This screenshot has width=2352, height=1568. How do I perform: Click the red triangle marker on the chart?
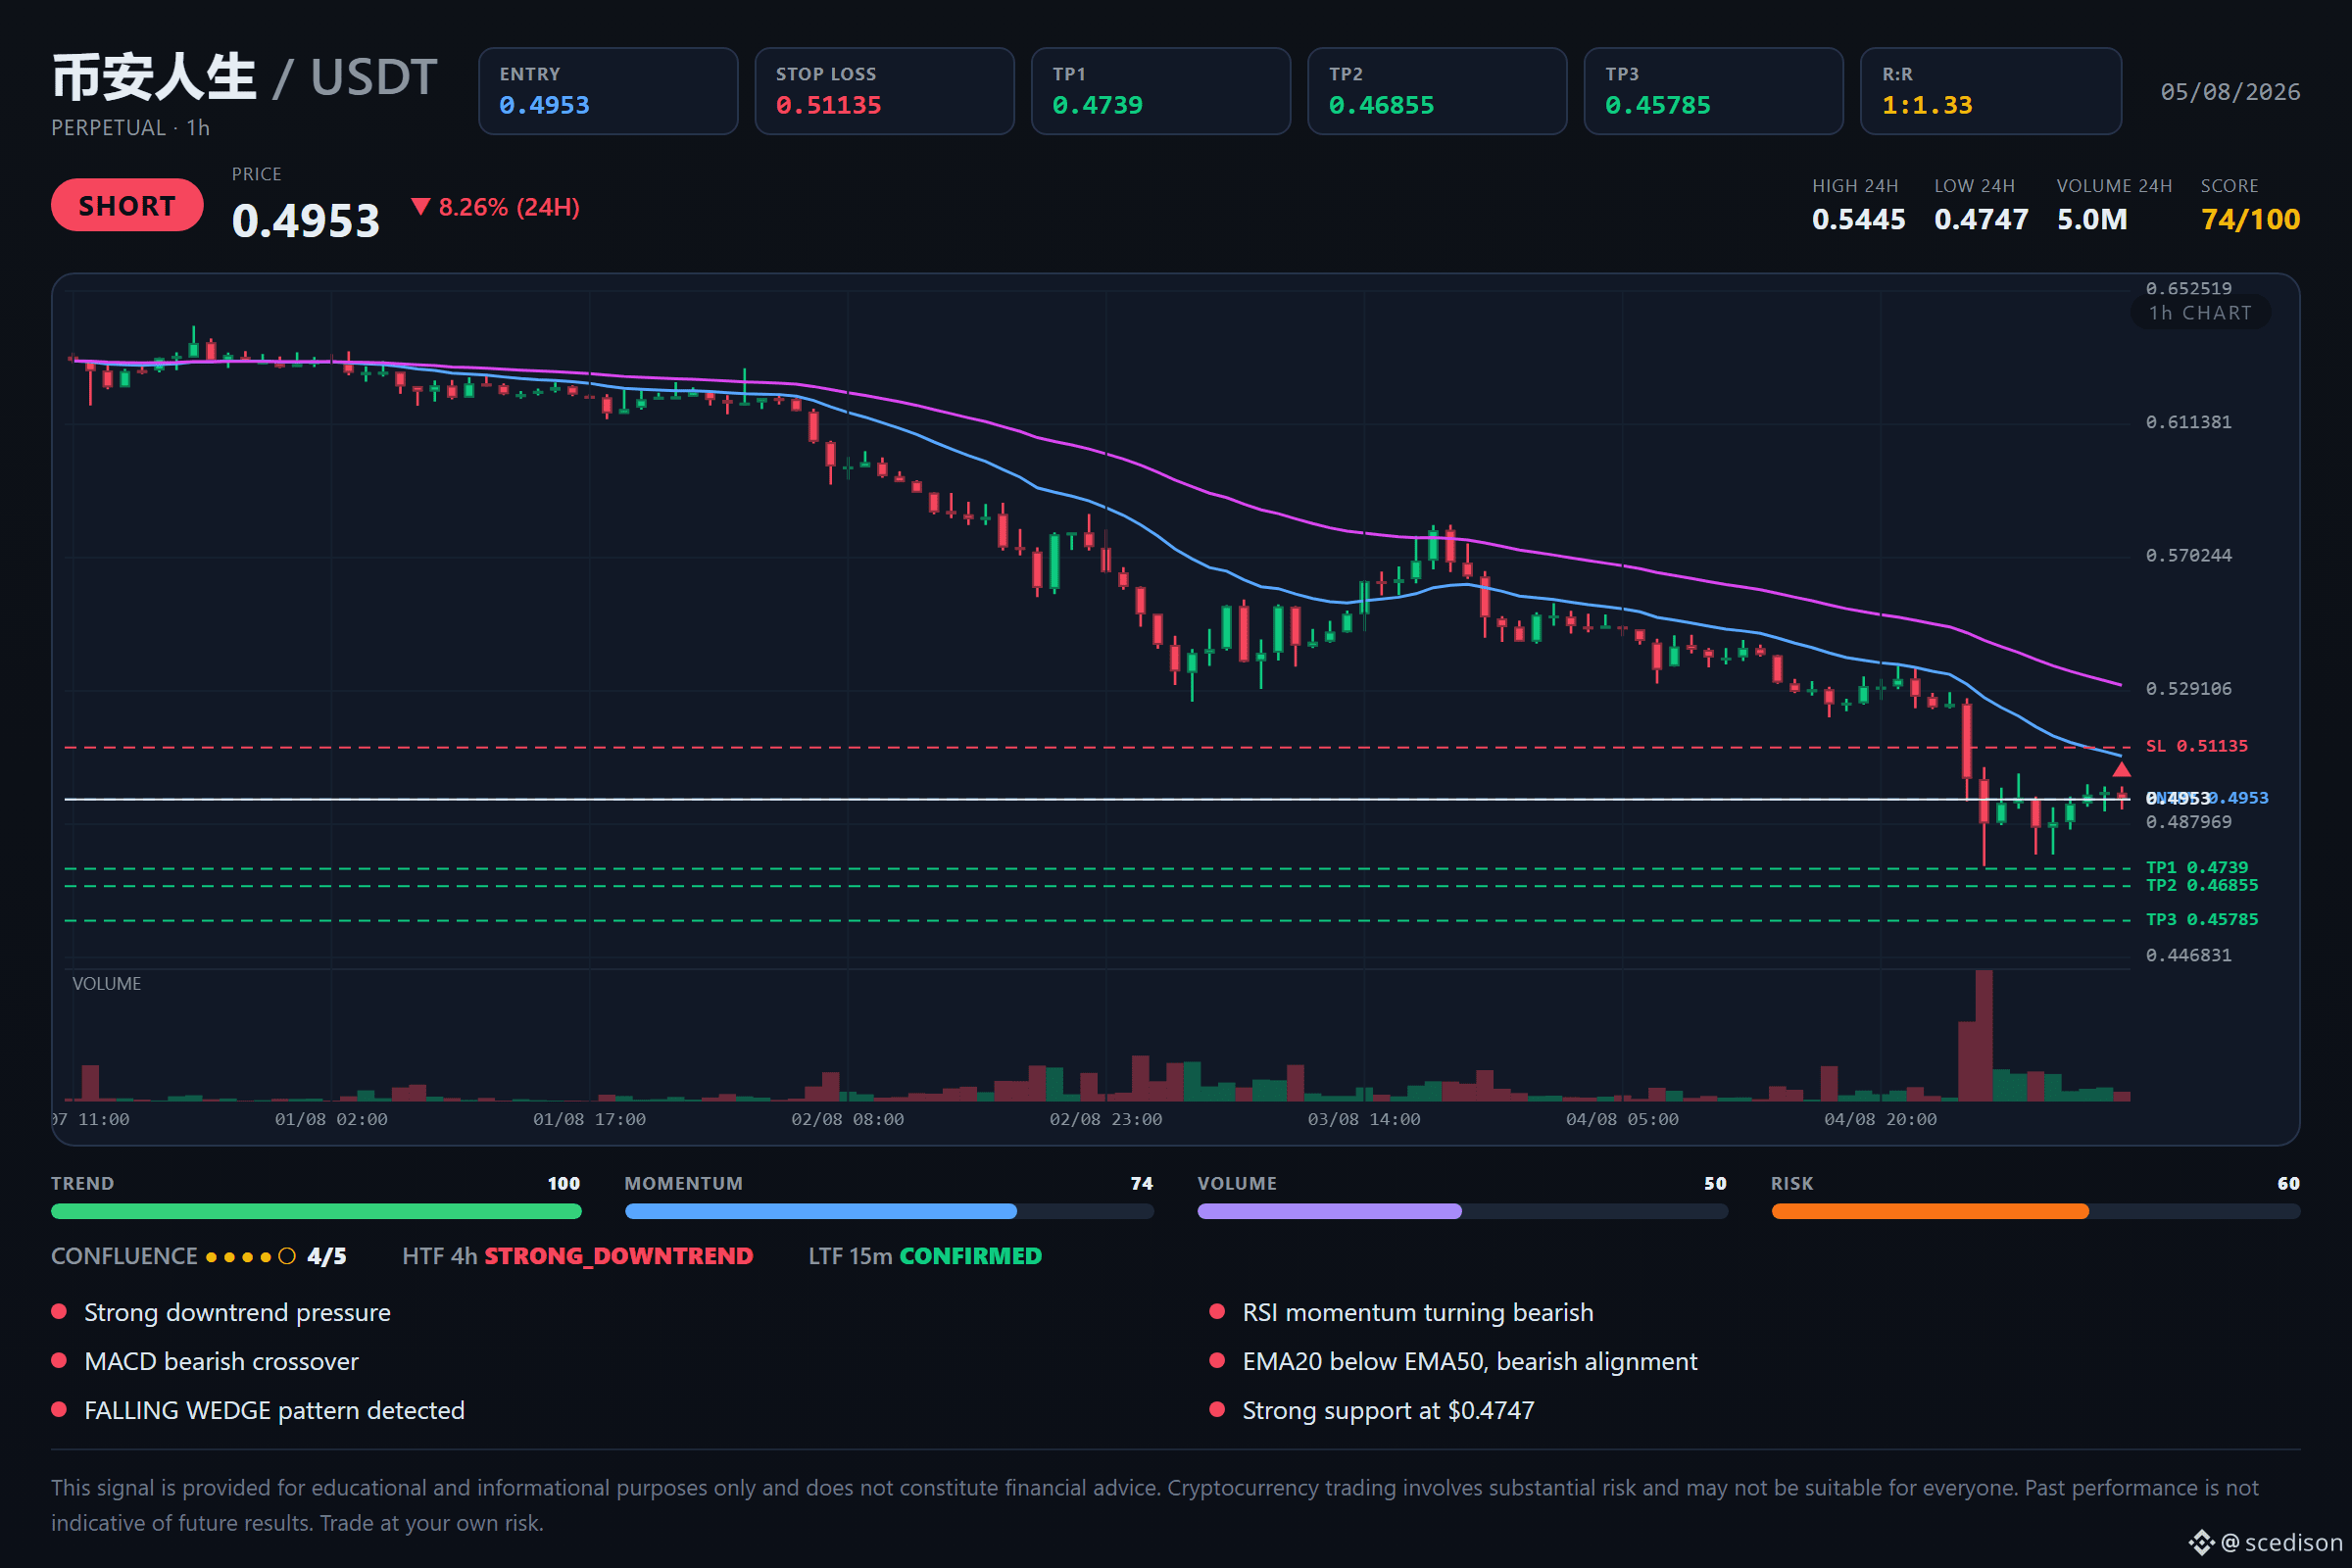click(2121, 769)
